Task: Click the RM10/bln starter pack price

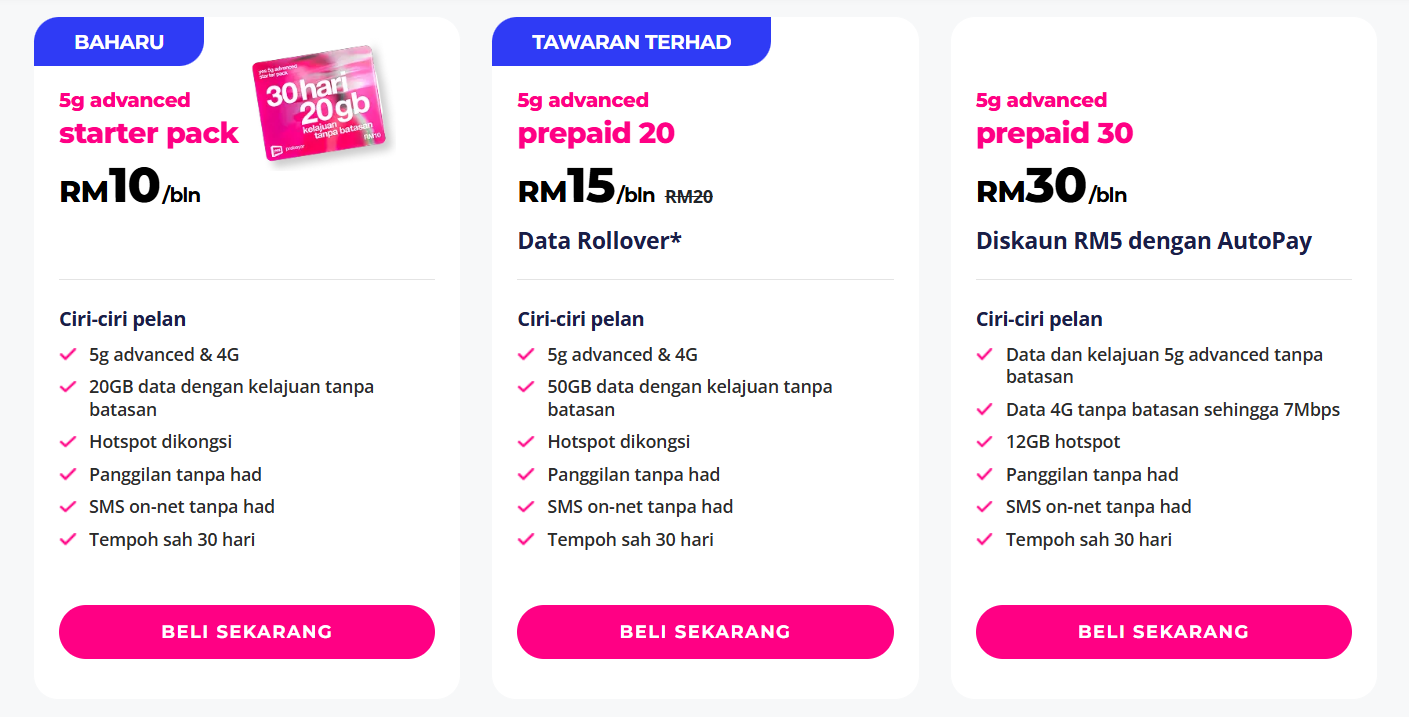Action: coord(130,189)
